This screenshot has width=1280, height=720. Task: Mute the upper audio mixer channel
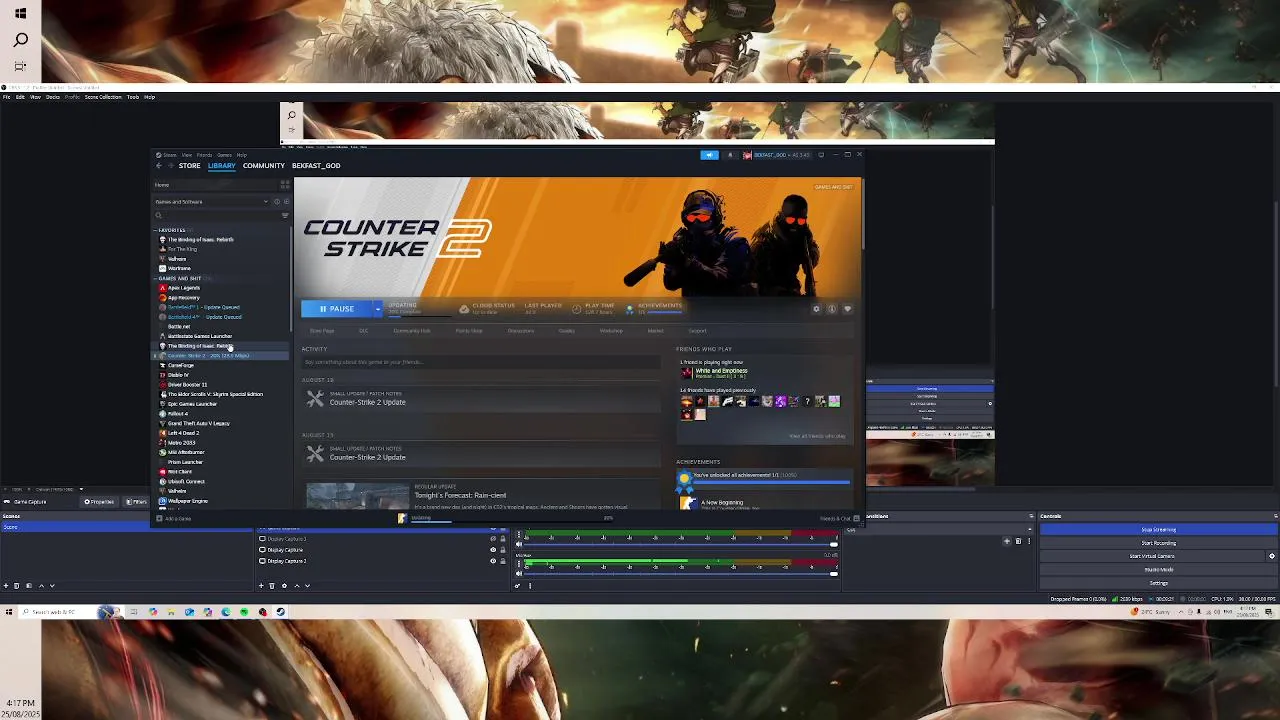[x=518, y=545]
